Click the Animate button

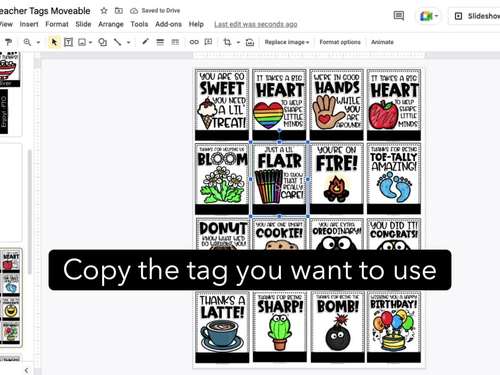(x=382, y=42)
